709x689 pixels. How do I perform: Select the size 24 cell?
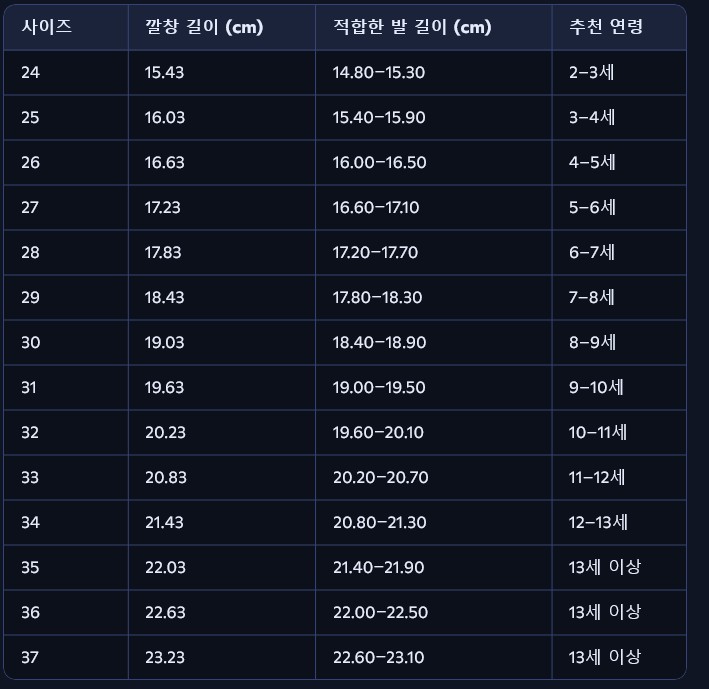30,72
